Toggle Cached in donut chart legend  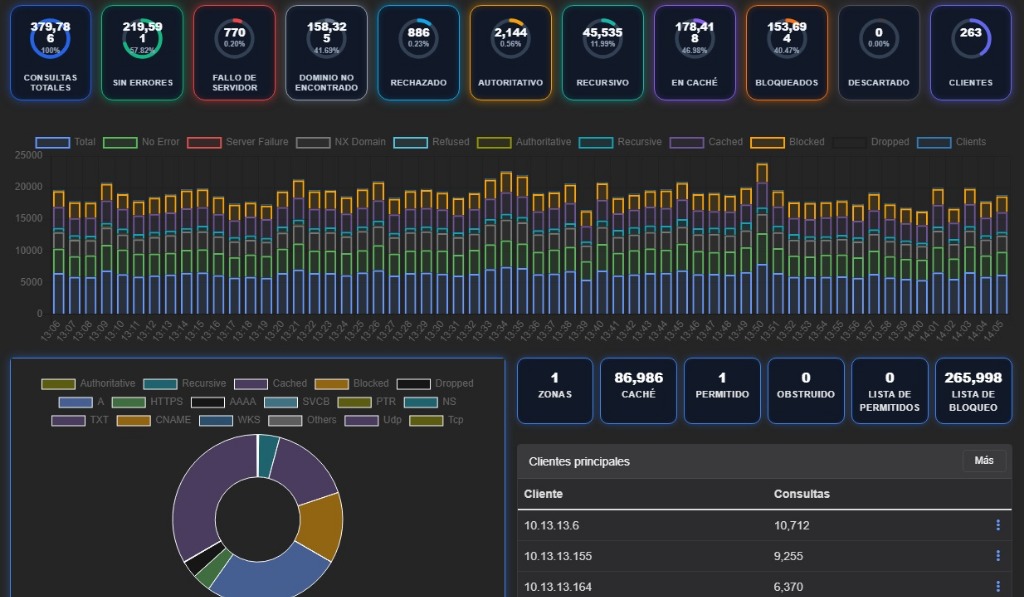coord(270,383)
